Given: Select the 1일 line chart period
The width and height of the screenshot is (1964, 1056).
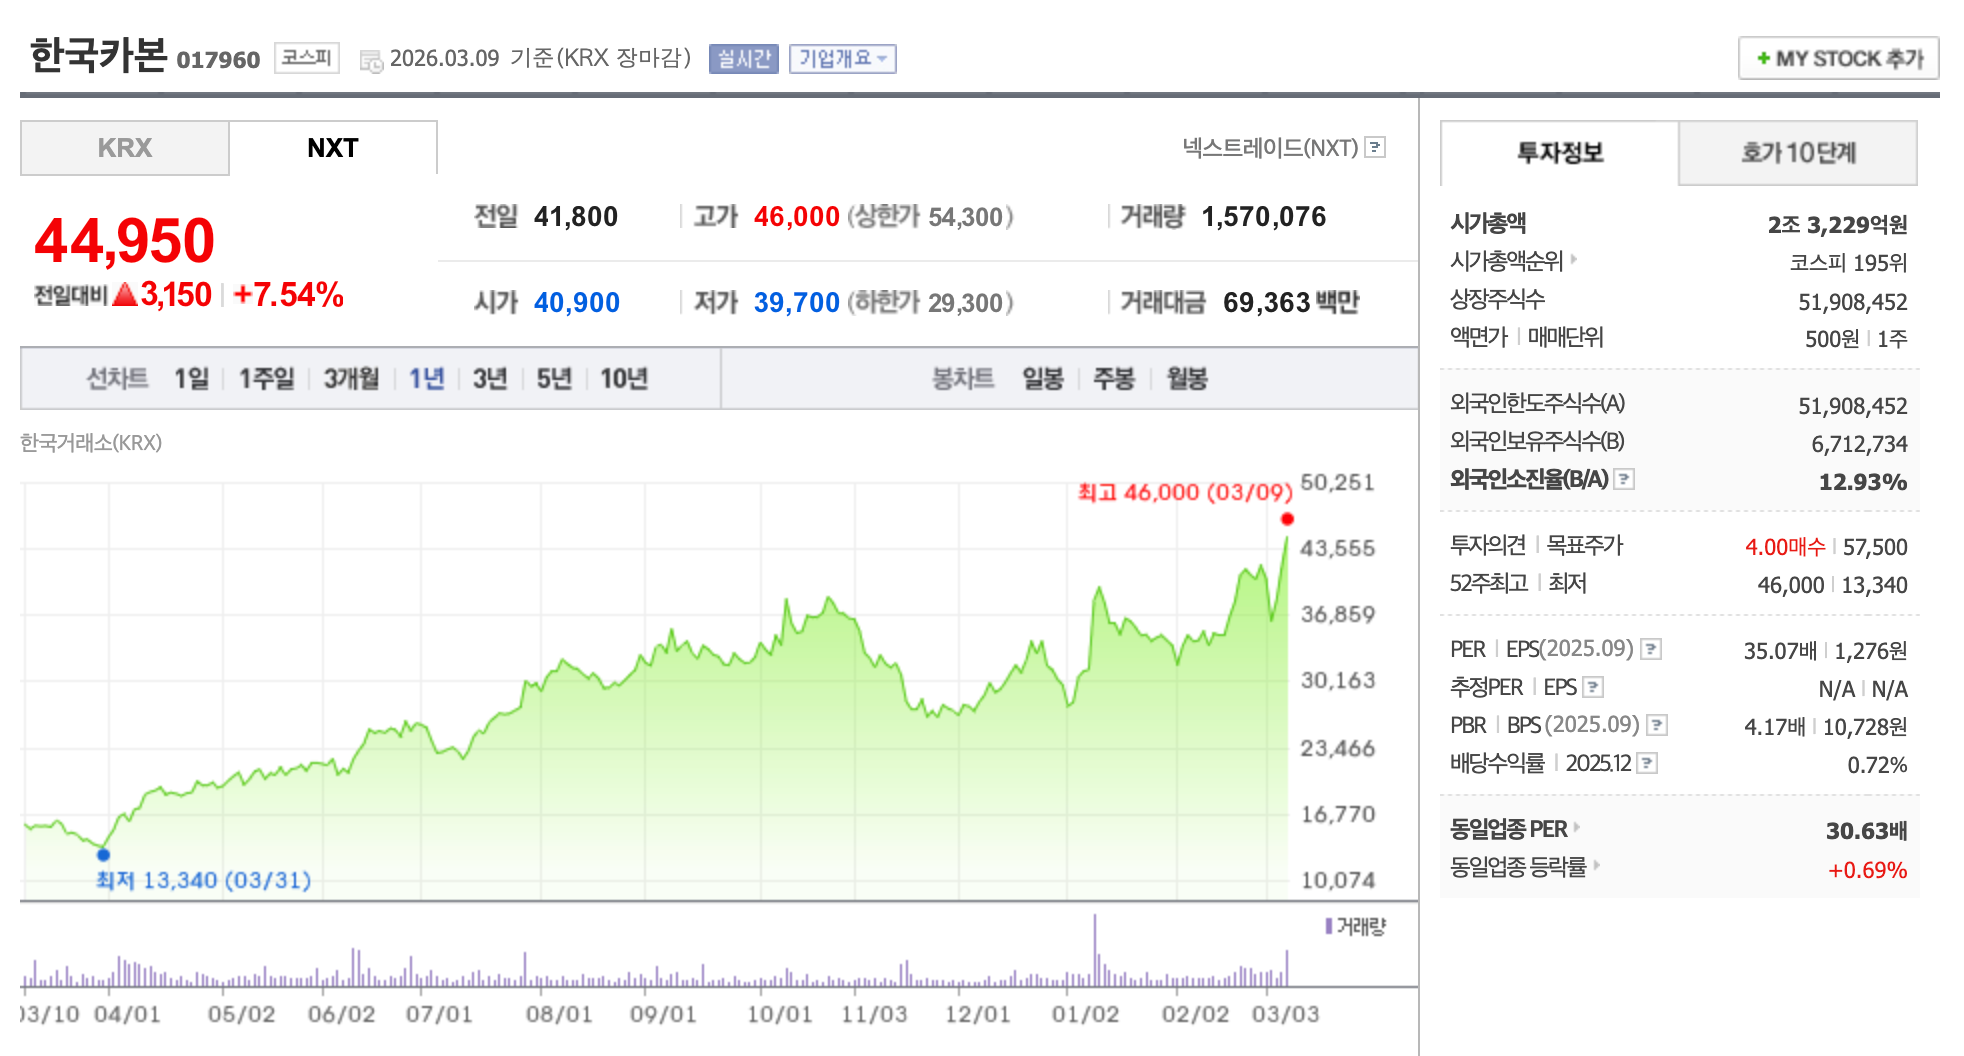Looking at the screenshot, I should [192, 378].
